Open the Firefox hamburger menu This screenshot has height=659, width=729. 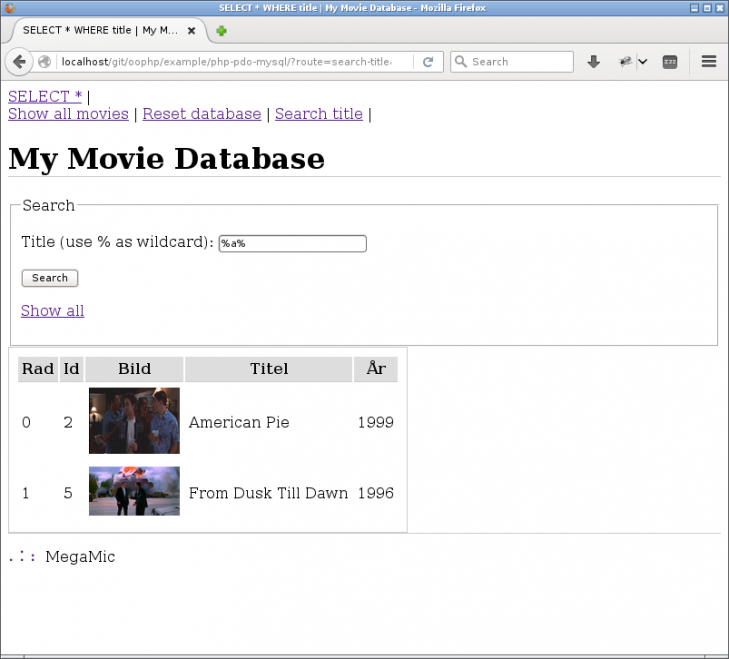coord(709,61)
